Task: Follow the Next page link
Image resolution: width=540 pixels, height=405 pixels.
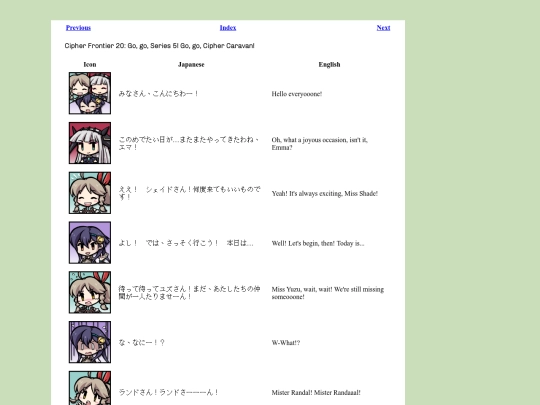Action: pyautogui.click(x=383, y=28)
